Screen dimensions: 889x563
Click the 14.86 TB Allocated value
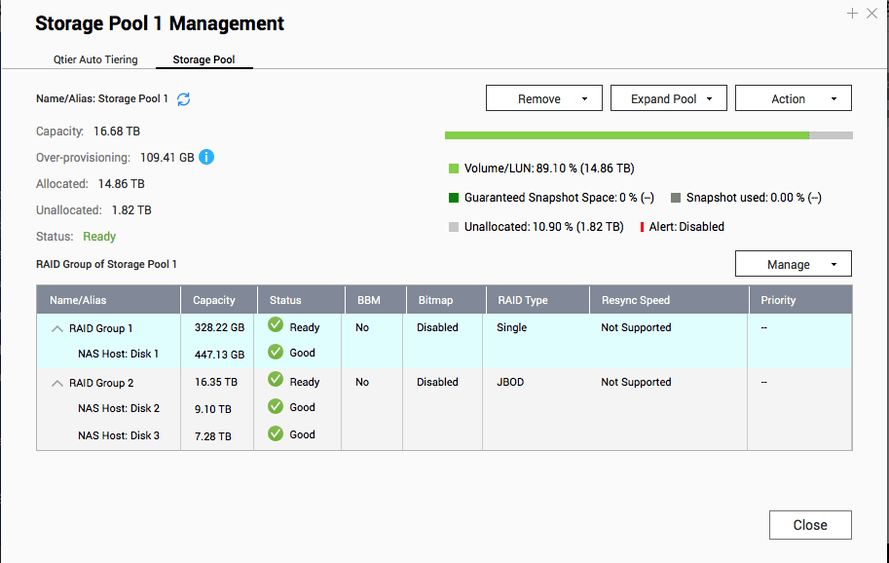click(121, 184)
